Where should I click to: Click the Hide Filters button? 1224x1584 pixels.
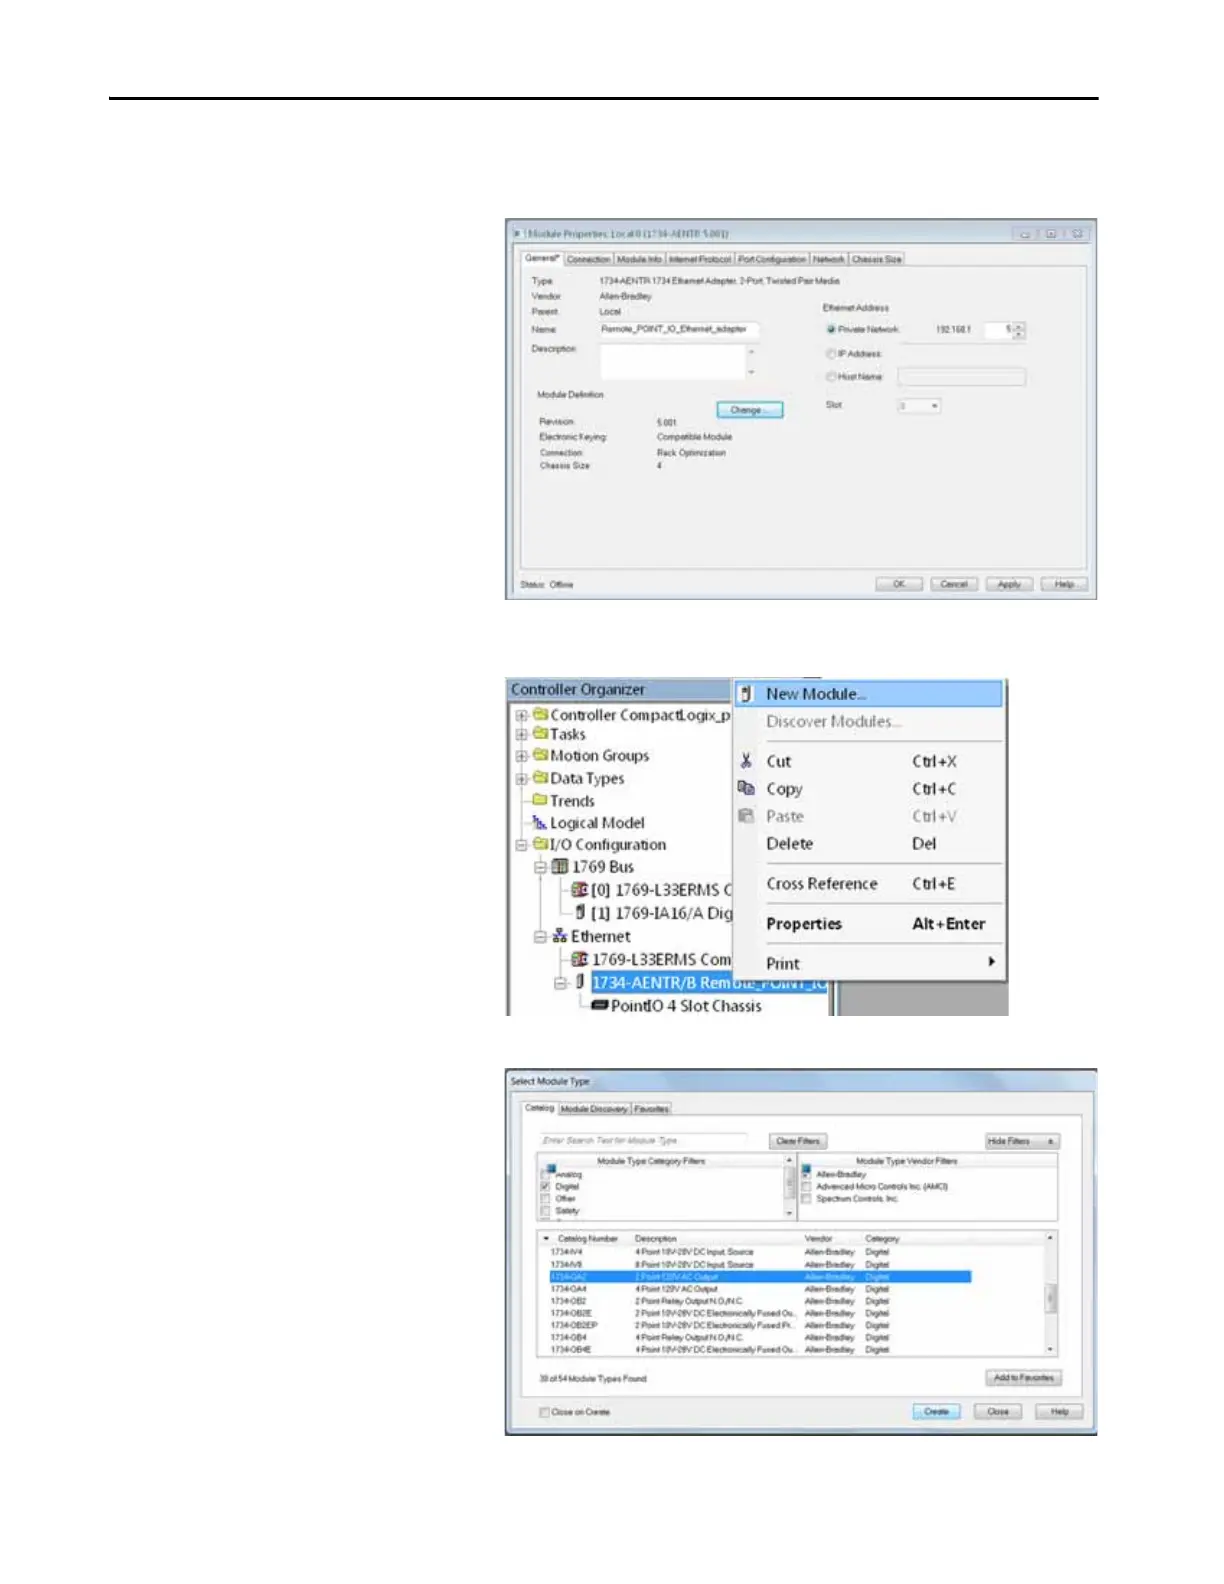tap(1022, 1141)
